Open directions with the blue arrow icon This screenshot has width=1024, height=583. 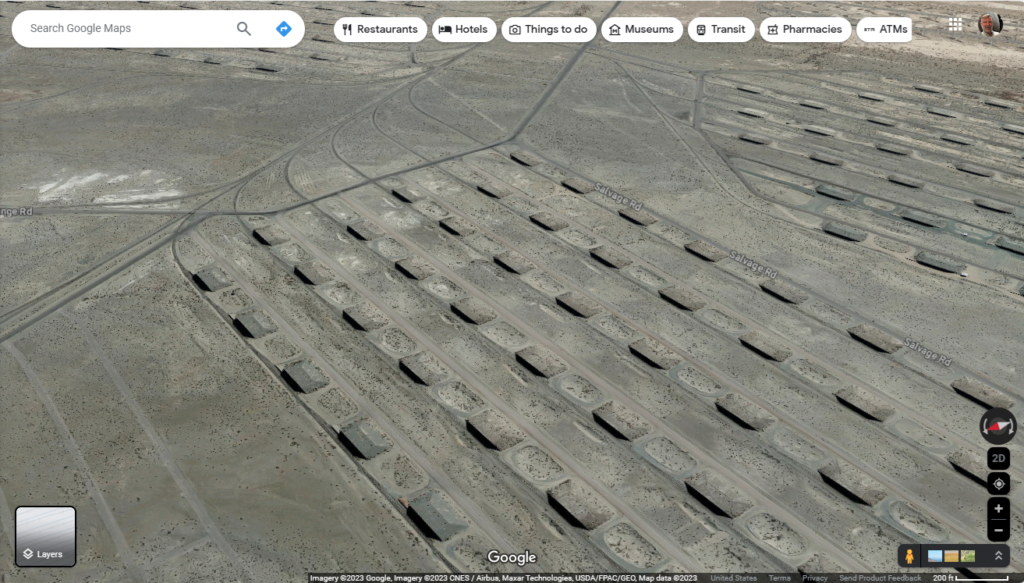(283, 29)
